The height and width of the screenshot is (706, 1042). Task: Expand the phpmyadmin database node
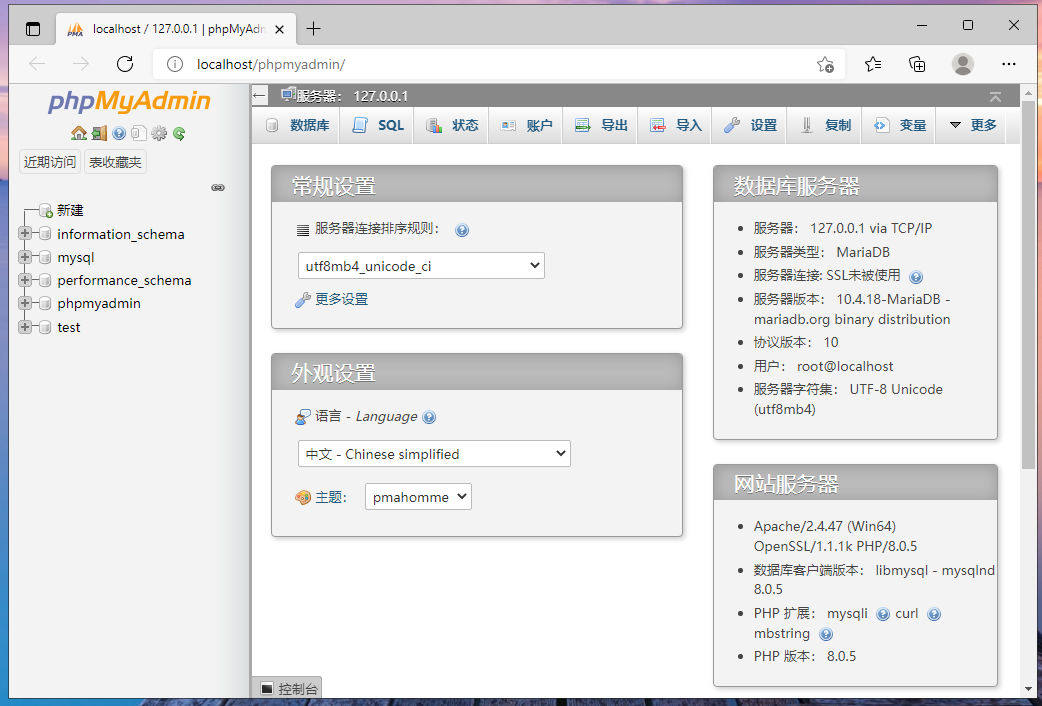[25, 303]
